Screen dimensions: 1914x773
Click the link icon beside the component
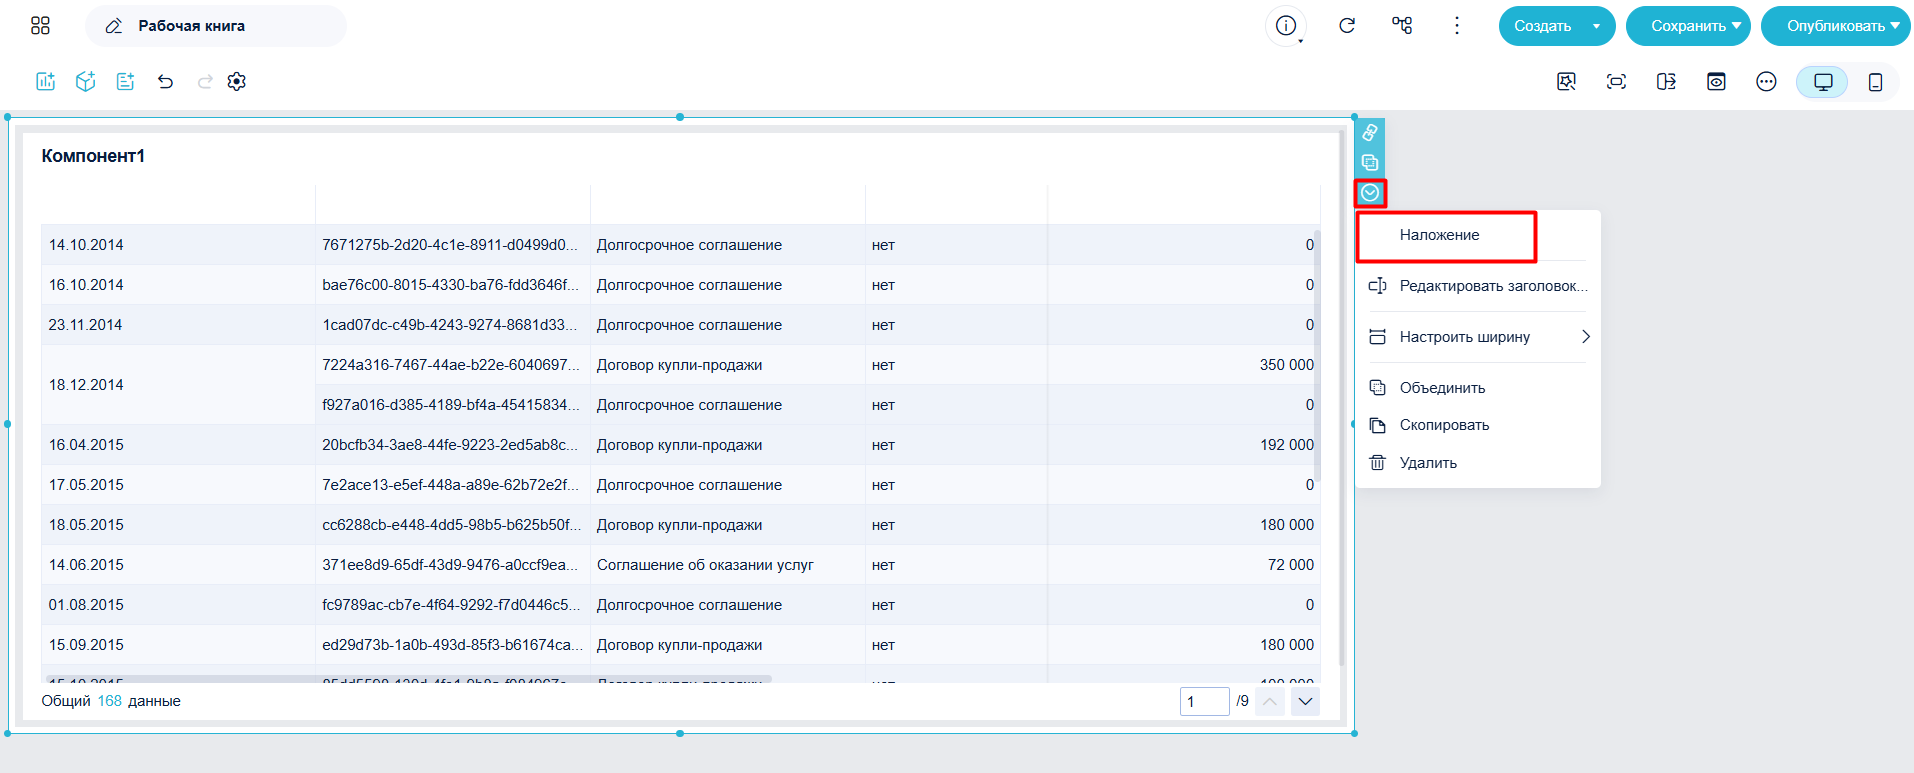point(1370,133)
